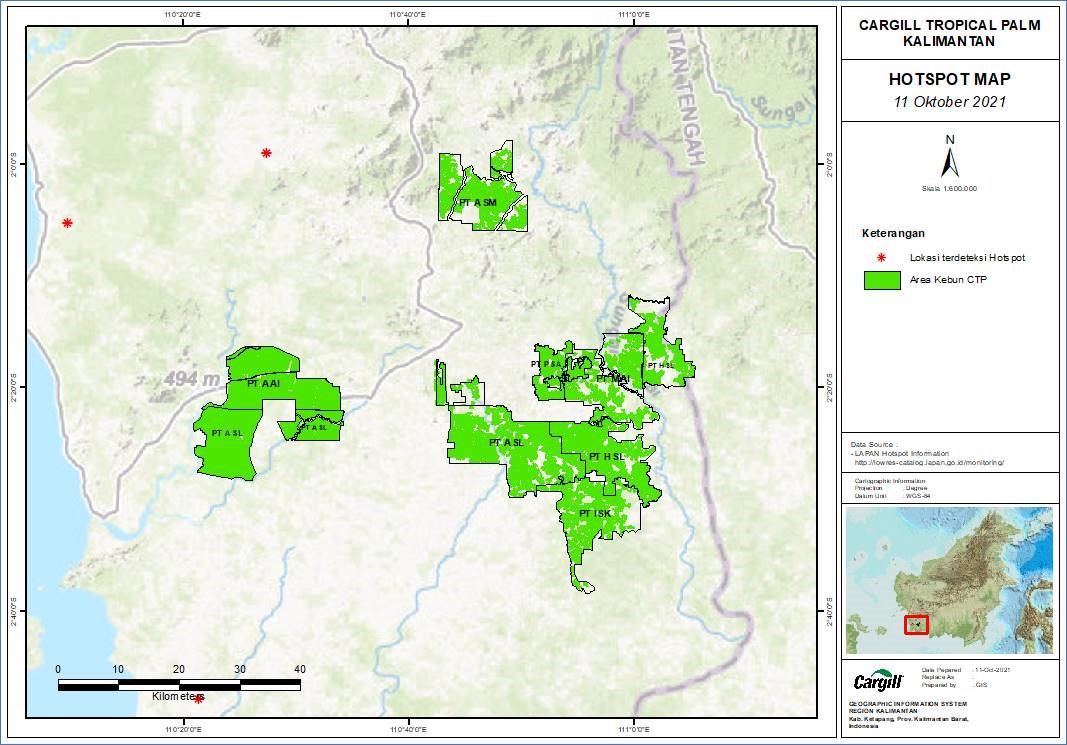Select the 'REGION KALIMANTAN' footer line
Screen dimensions: 1067x745
coord(883,711)
